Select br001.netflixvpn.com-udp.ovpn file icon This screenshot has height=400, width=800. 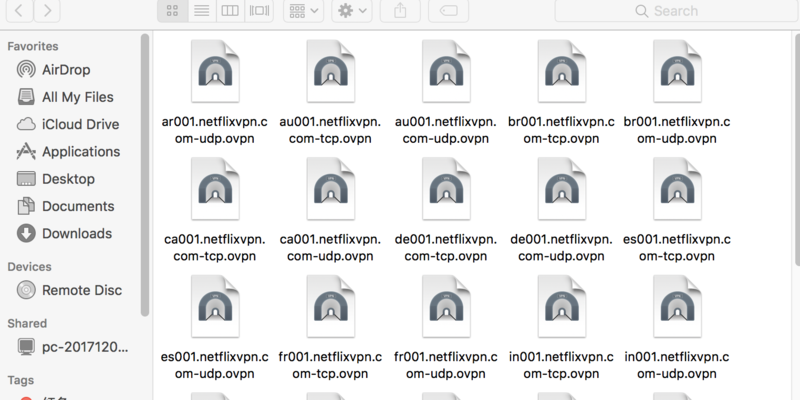point(677,71)
